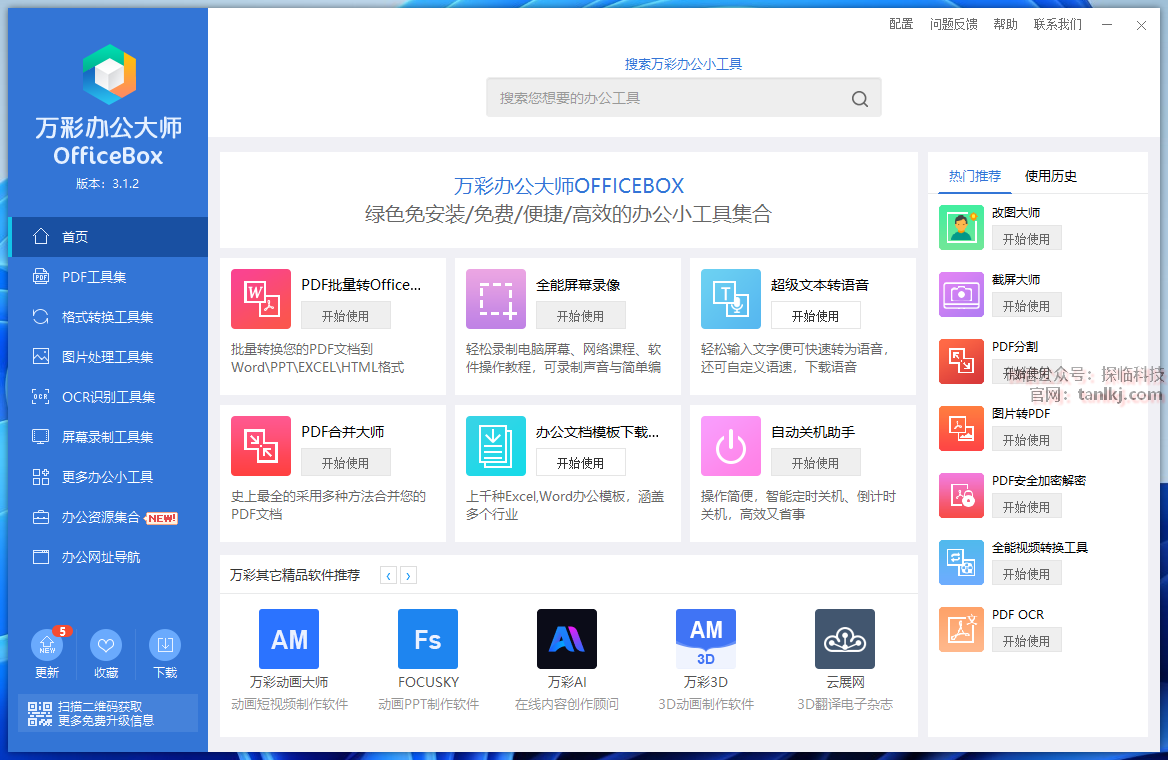
Task: Click the 改图大师 icon in recommendations
Action: [961, 227]
